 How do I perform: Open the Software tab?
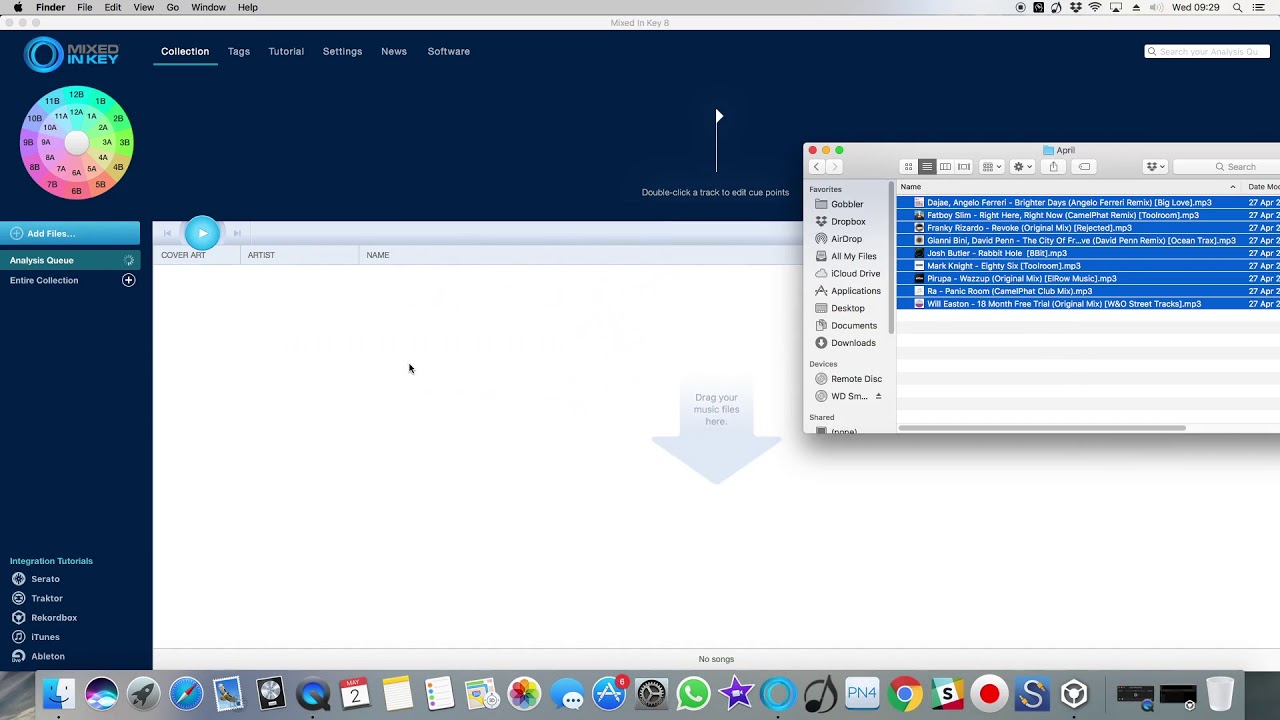point(448,51)
